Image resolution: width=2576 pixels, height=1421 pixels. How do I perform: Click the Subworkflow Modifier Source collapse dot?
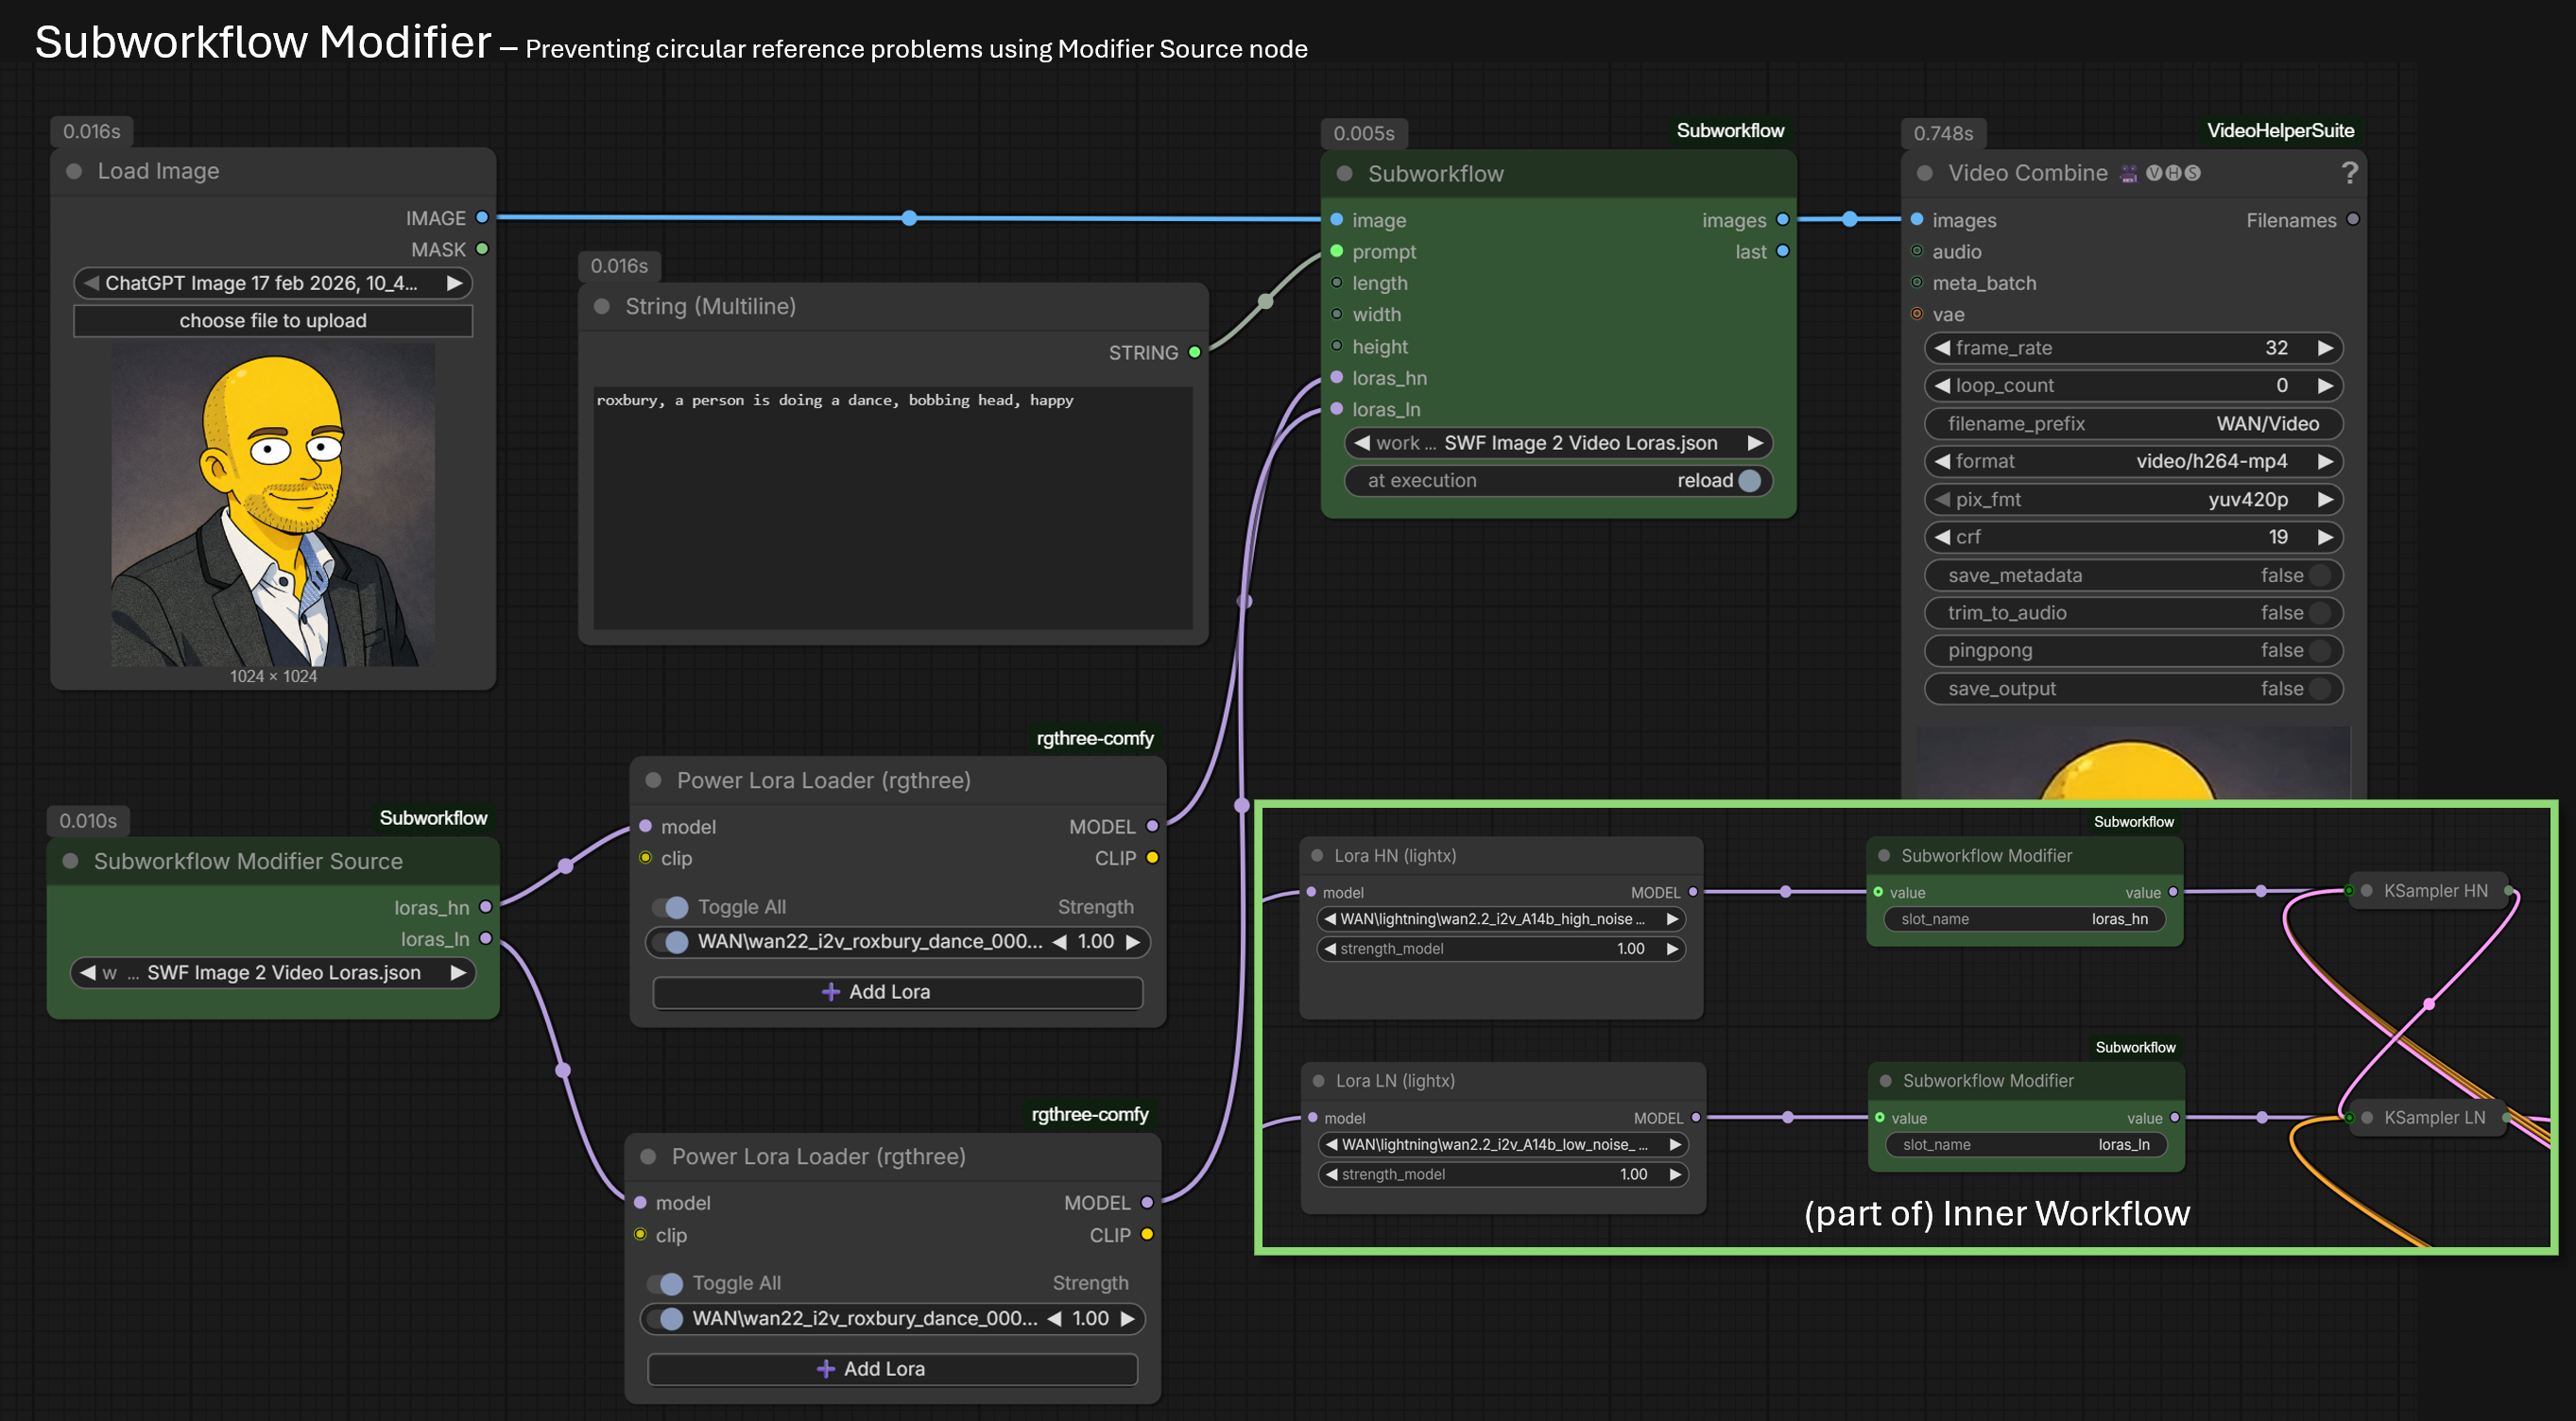pyautogui.click(x=70, y=861)
